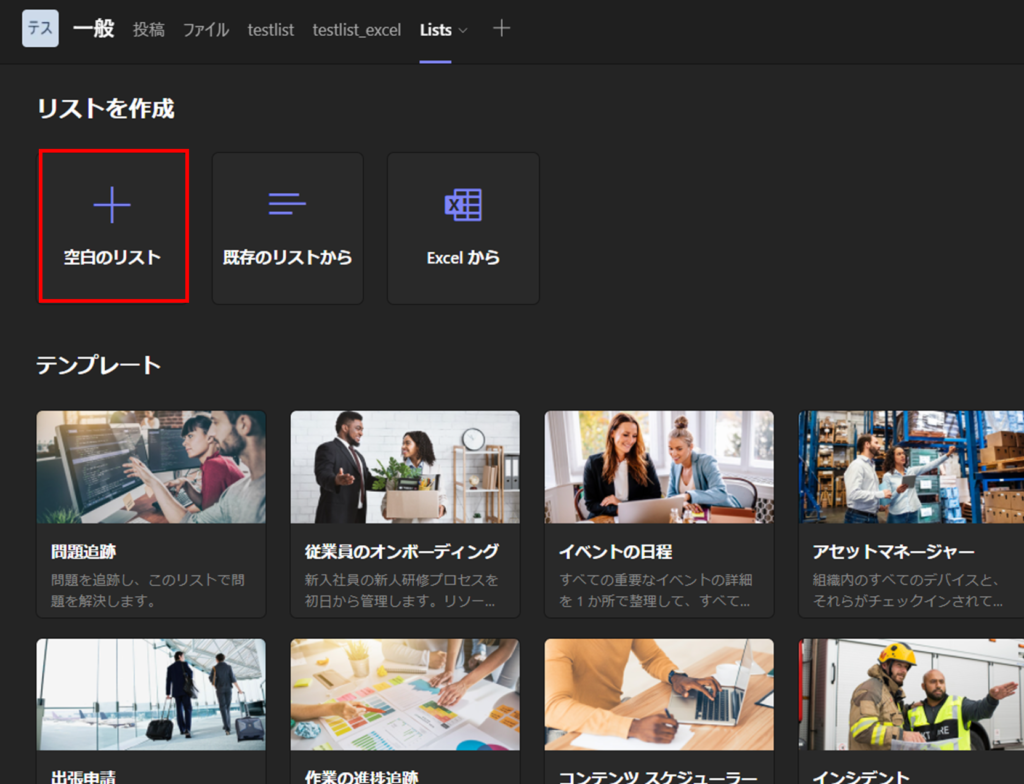Image resolution: width=1024 pixels, height=784 pixels.
Task: Open the 作業の進捗追跡 template image
Action: tap(405, 694)
